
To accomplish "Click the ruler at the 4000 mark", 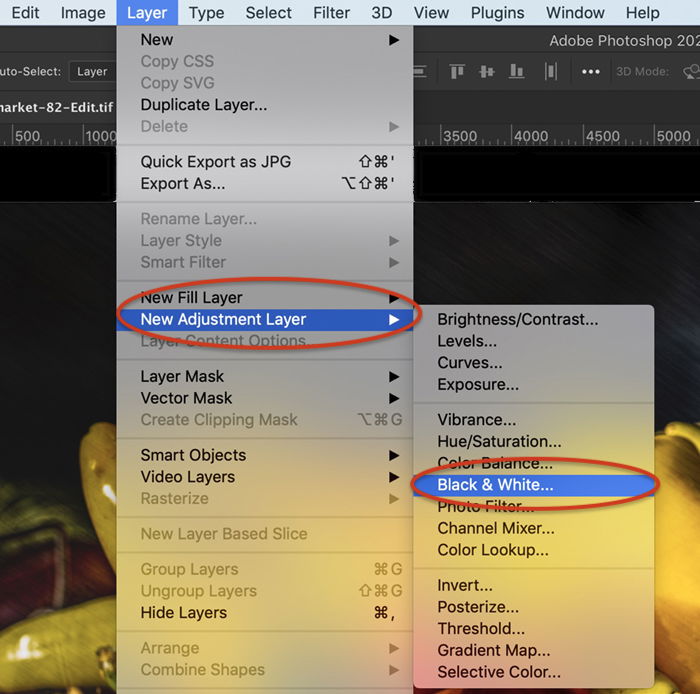I will tap(531, 136).
